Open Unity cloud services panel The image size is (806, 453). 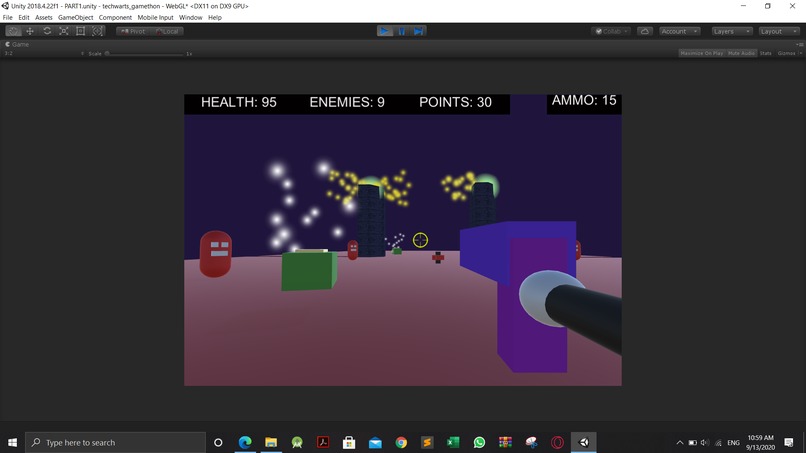(645, 31)
